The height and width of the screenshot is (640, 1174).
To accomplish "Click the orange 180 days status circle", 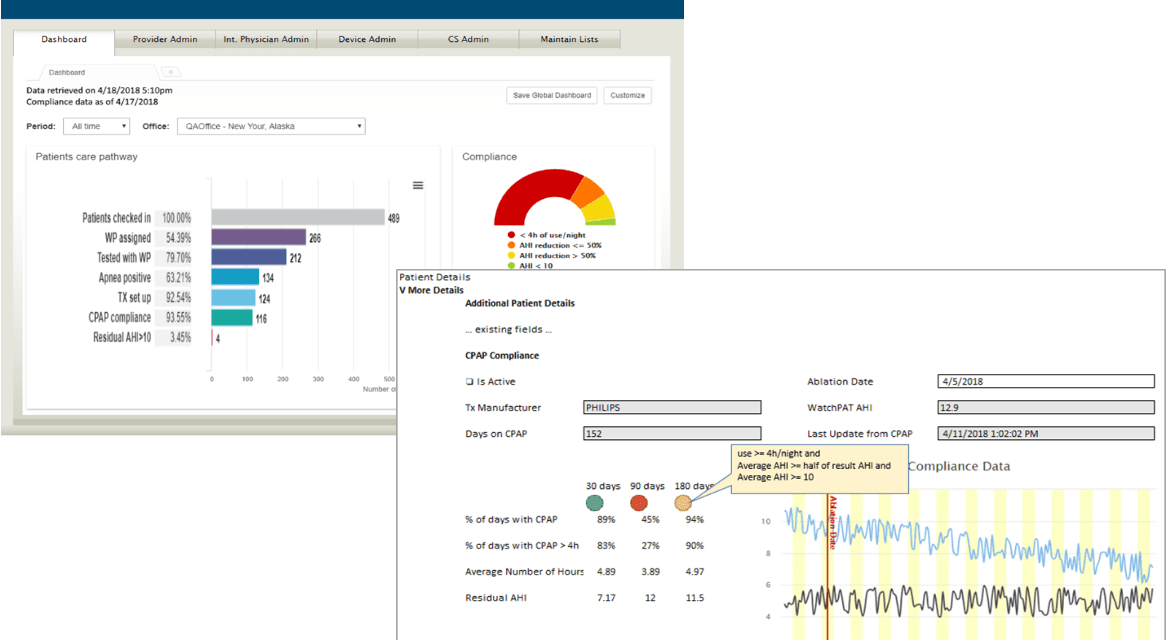I will tap(683, 503).
